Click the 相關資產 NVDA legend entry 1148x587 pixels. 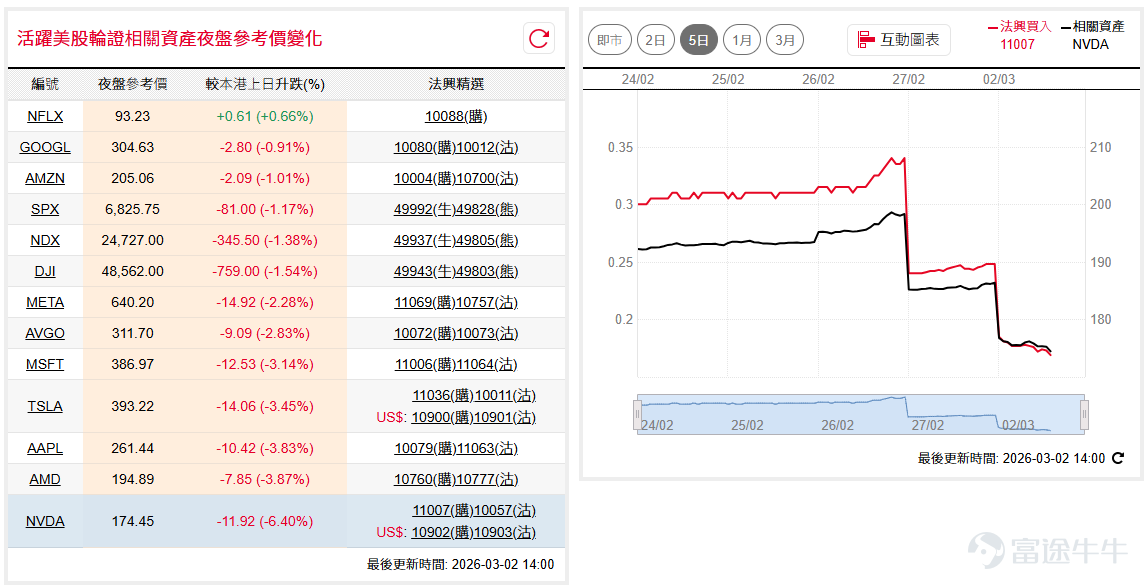click(x=1092, y=35)
